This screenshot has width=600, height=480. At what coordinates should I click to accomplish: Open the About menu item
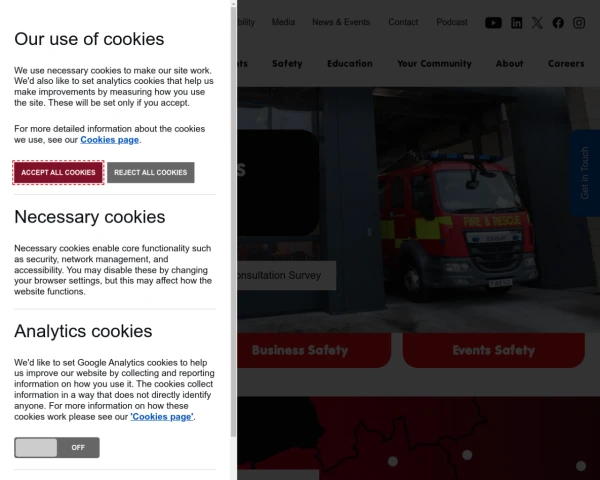[509, 64]
